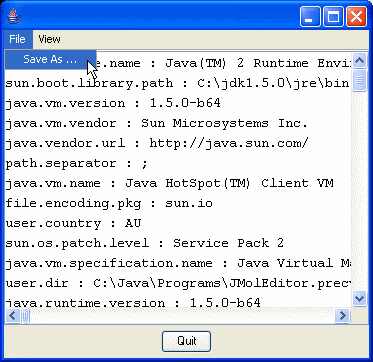Click the user.dir JMolEditor path line
Viewport: 373px width, 362px height.
[177, 283]
